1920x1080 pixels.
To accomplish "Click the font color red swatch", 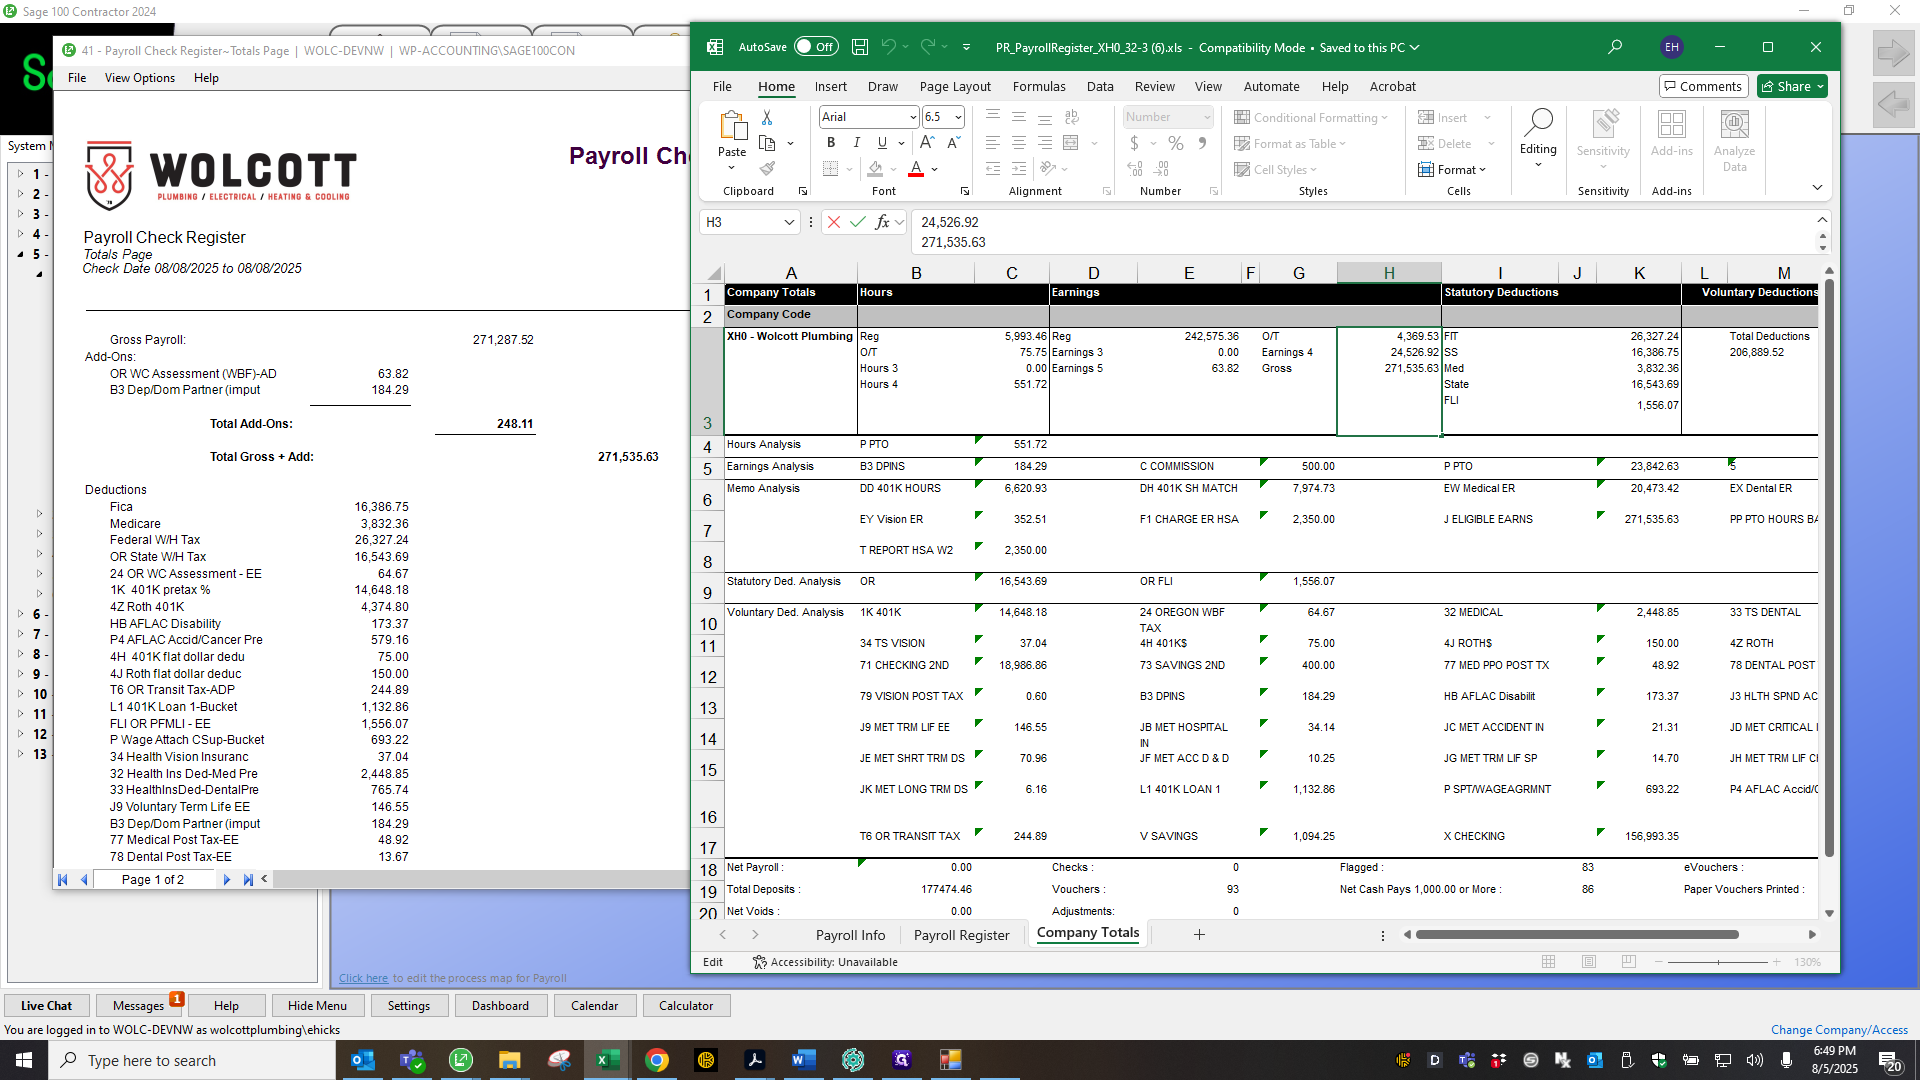I will coord(915,169).
